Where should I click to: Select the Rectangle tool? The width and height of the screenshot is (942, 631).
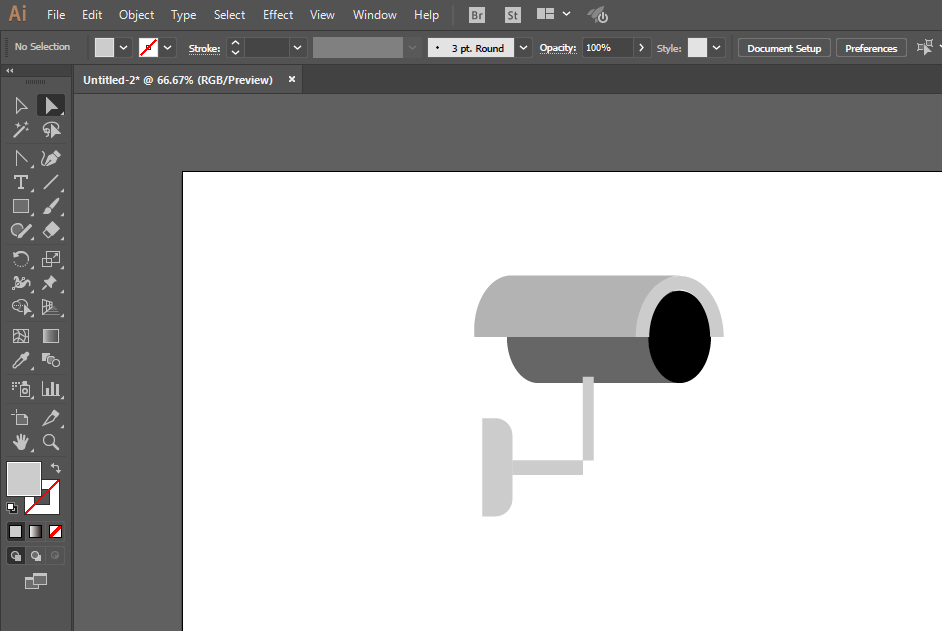coord(21,206)
